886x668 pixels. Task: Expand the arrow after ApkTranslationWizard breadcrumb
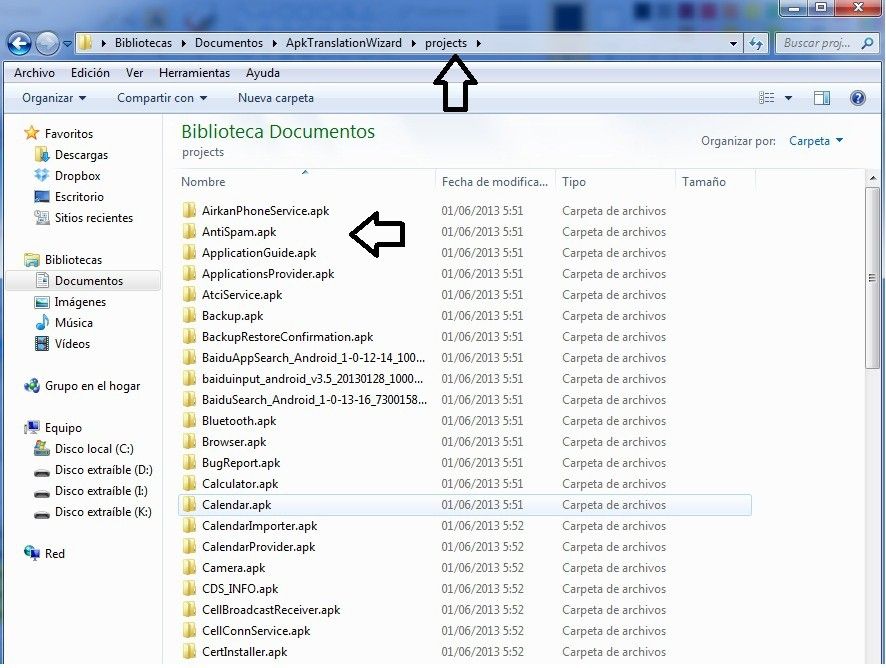point(413,43)
